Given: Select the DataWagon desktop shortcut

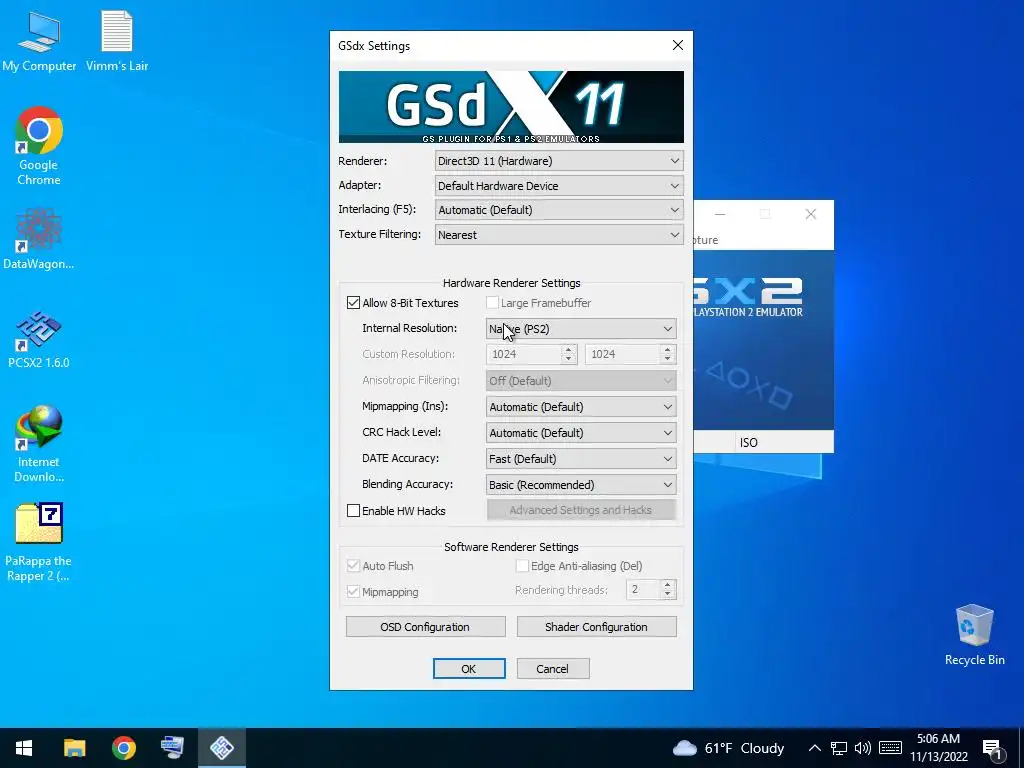Looking at the screenshot, I should 39,239.
